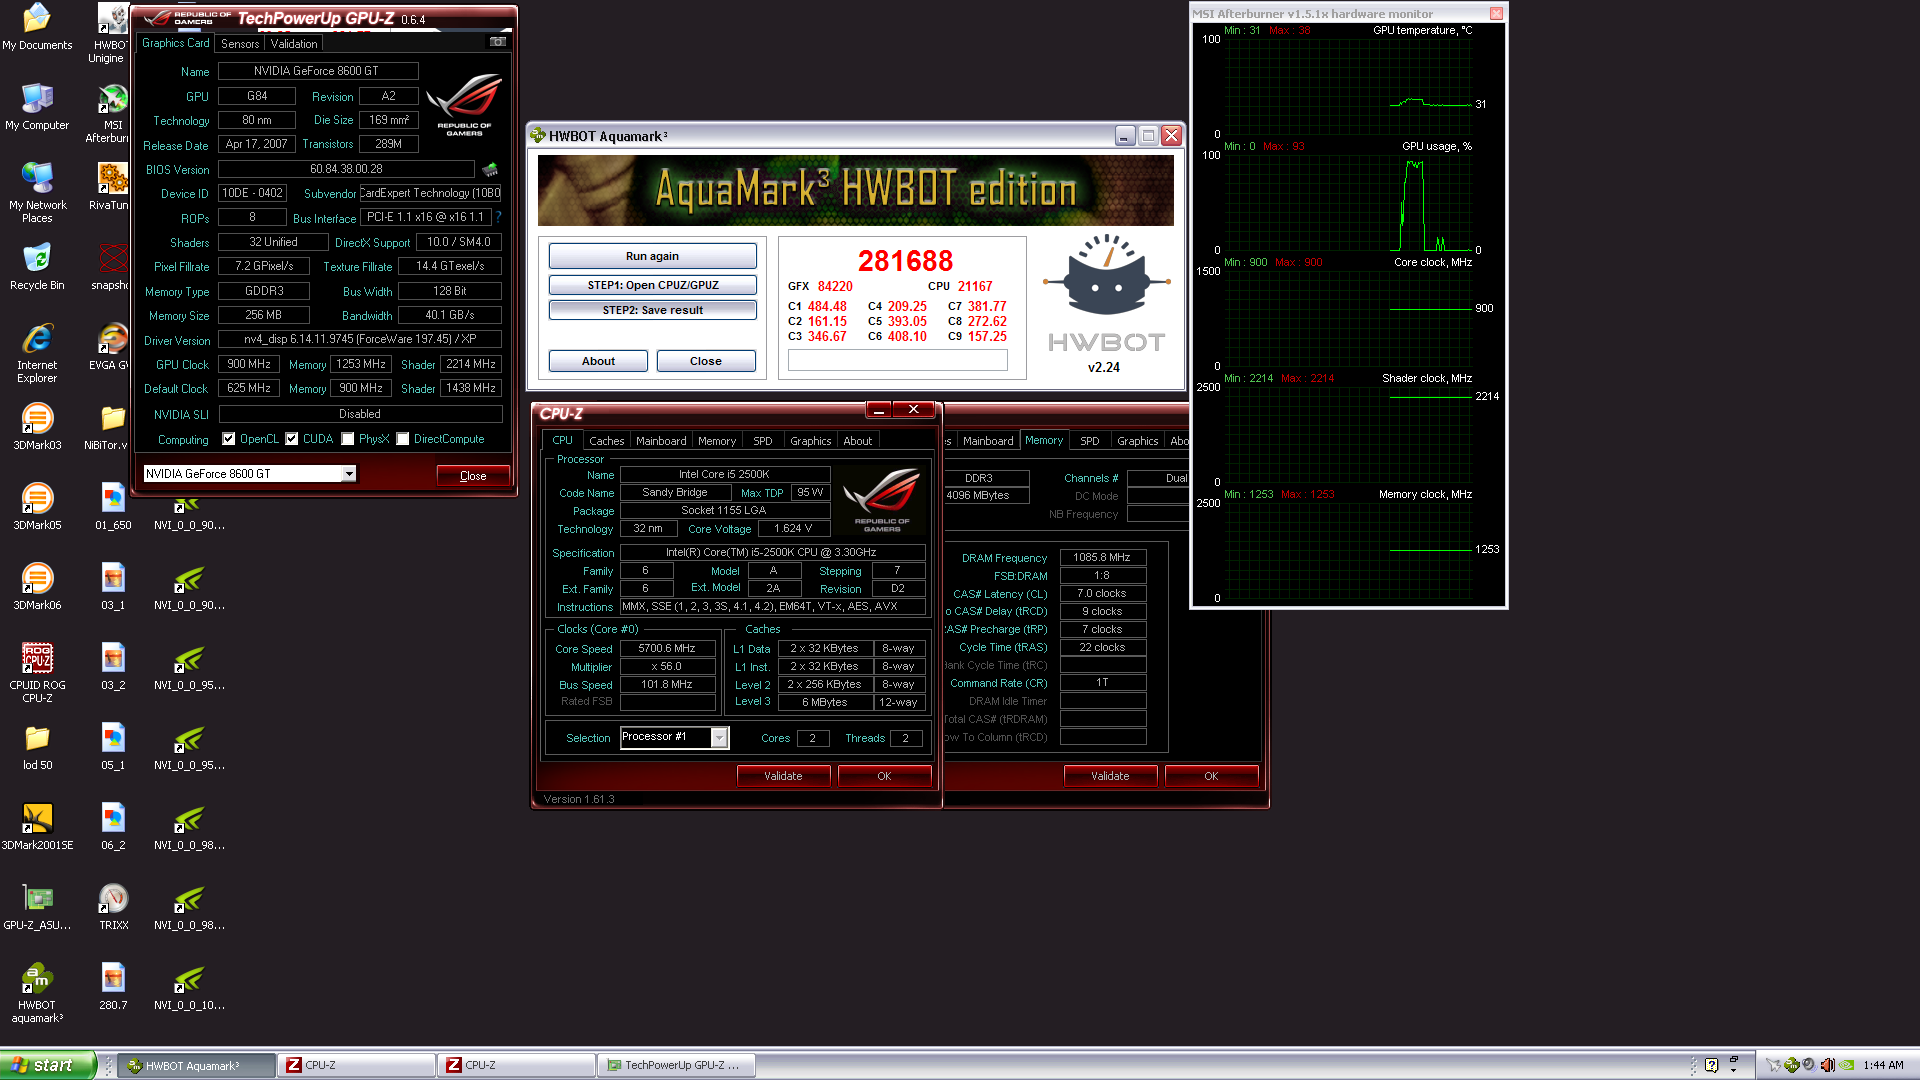Click the empty field under Aquamark scores
This screenshot has height=1080, width=1920.
898,361
